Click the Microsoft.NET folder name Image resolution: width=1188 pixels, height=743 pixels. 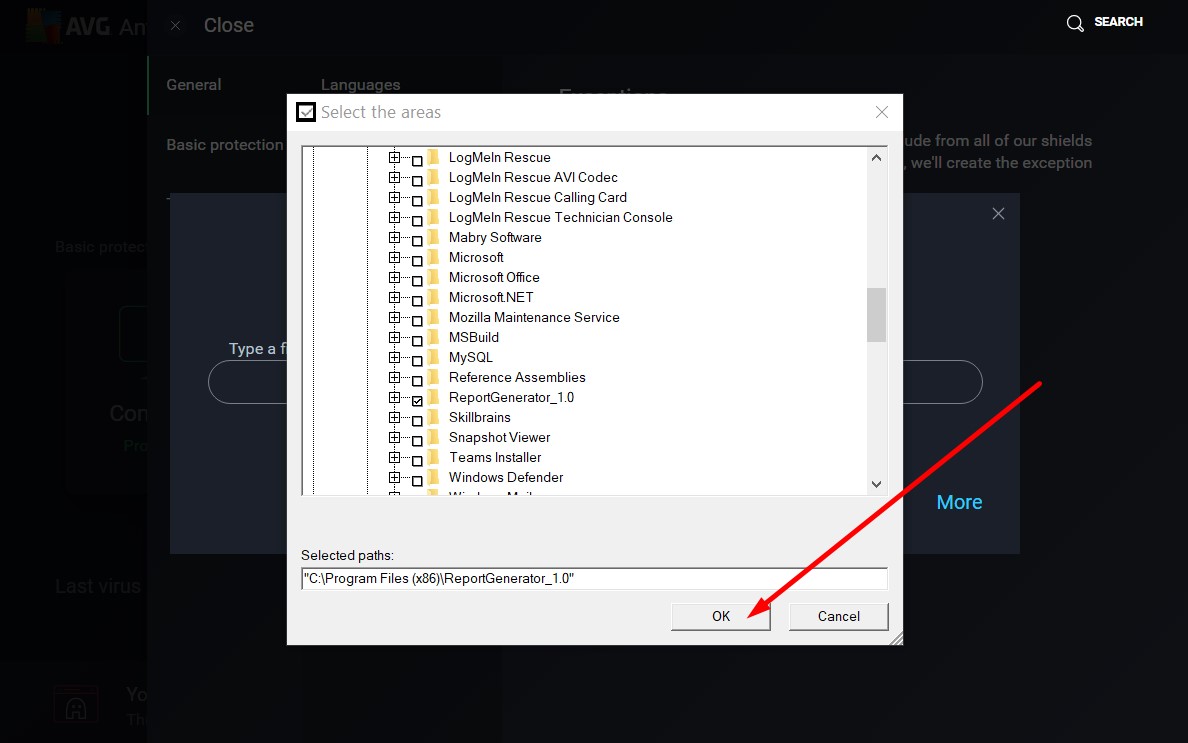point(491,298)
